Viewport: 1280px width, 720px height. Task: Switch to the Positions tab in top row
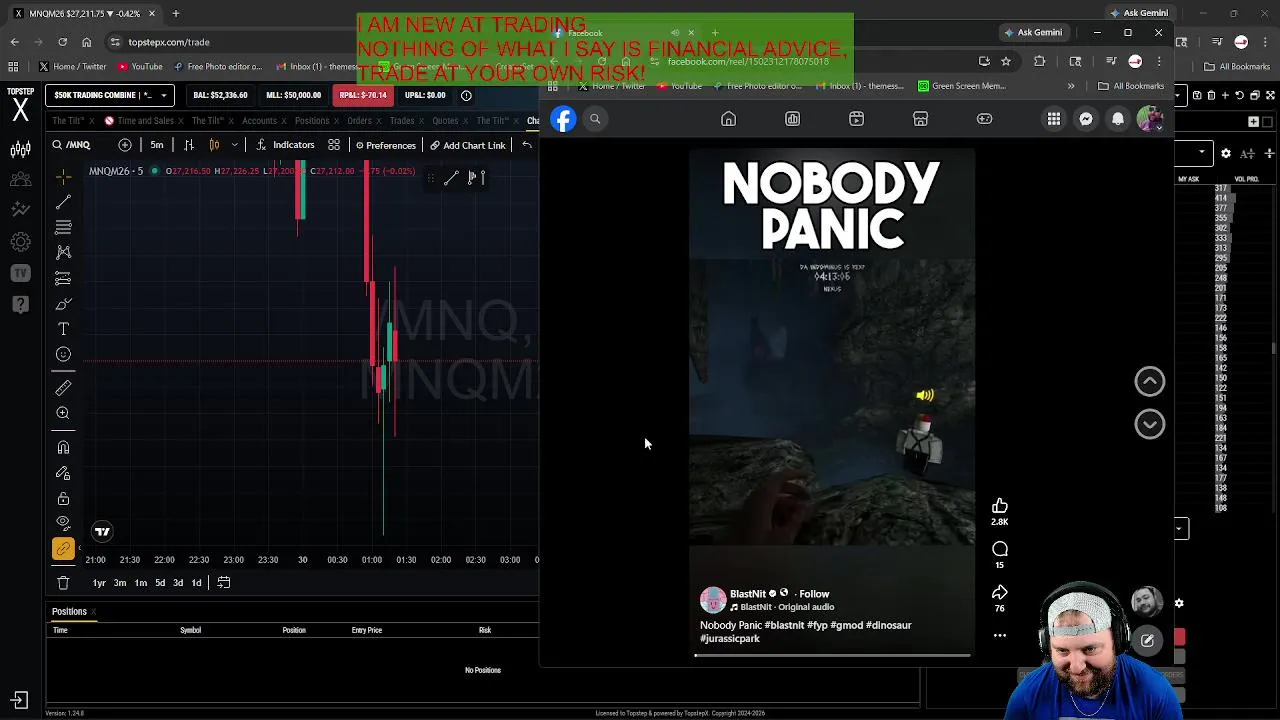coord(311,120)
